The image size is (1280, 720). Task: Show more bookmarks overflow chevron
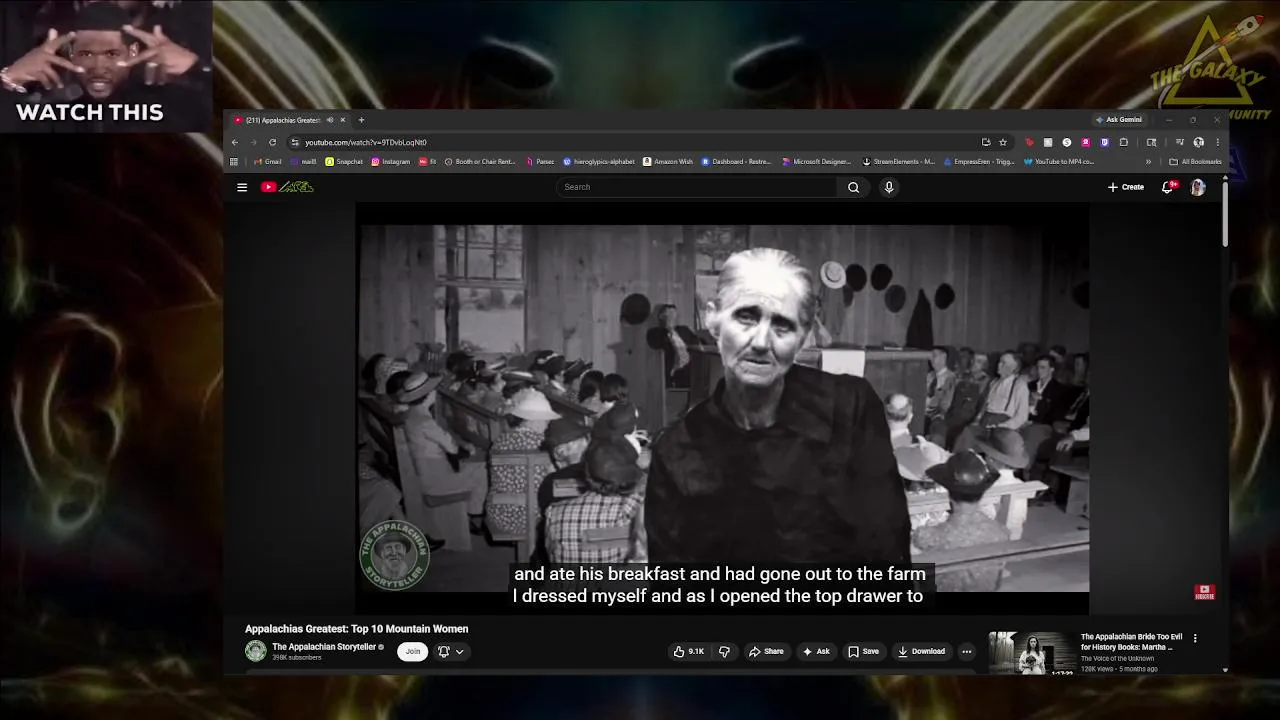[1148, 161]
